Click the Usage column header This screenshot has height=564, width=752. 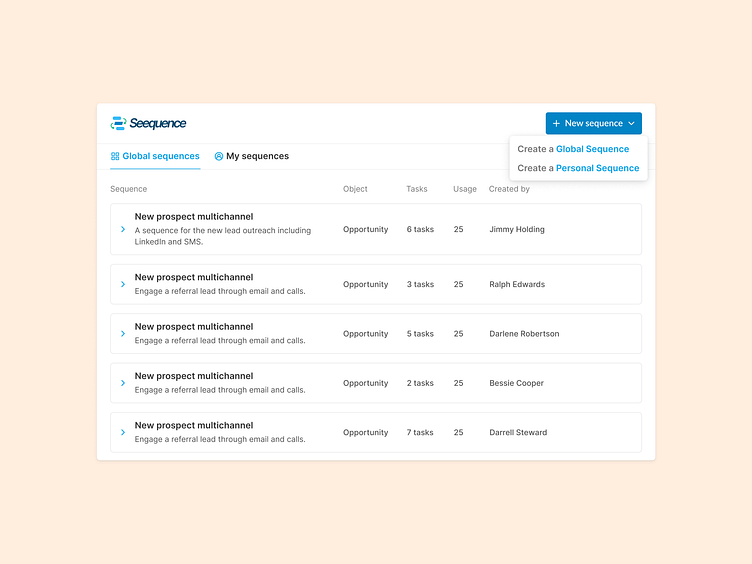[x=464, y=189]
